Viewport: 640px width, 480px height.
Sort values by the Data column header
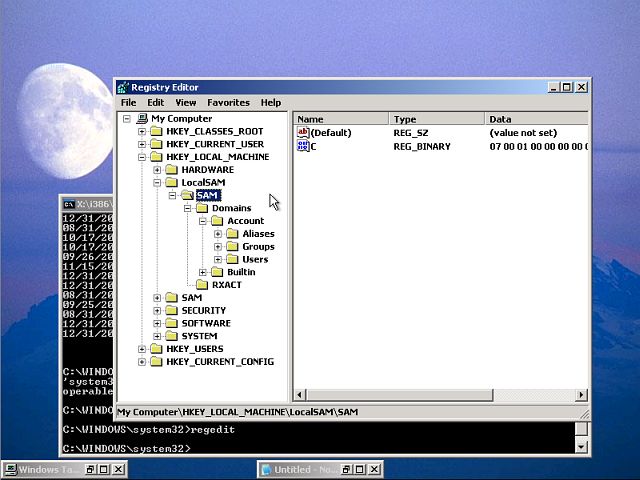click(x=536, y=119)
